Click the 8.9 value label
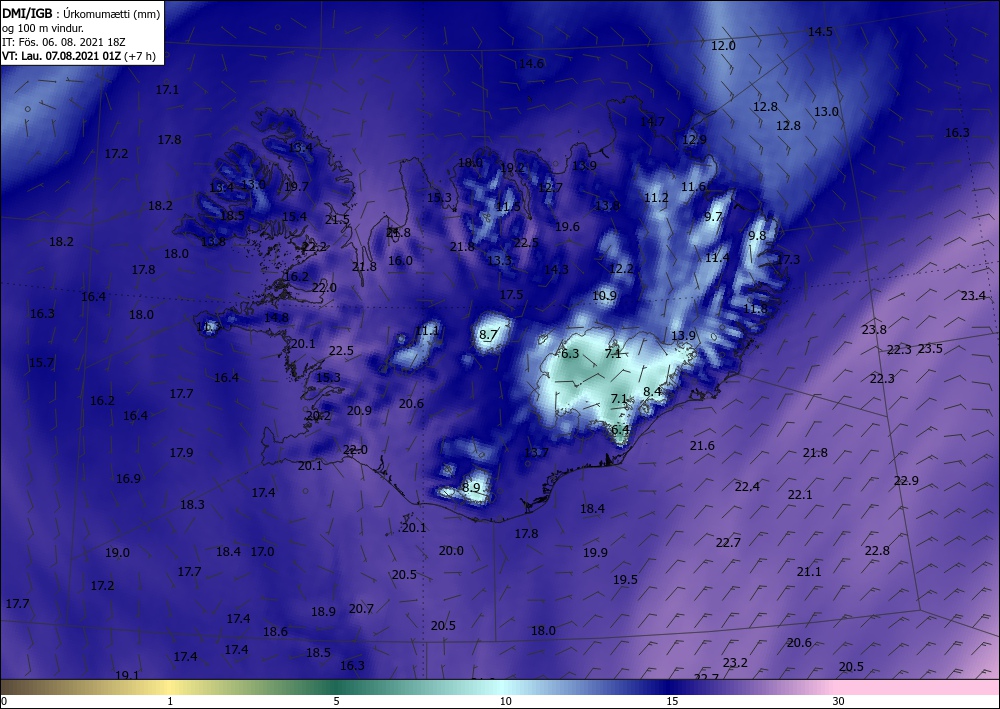The width and height of the screenshot is (1000, 709). 471,487
